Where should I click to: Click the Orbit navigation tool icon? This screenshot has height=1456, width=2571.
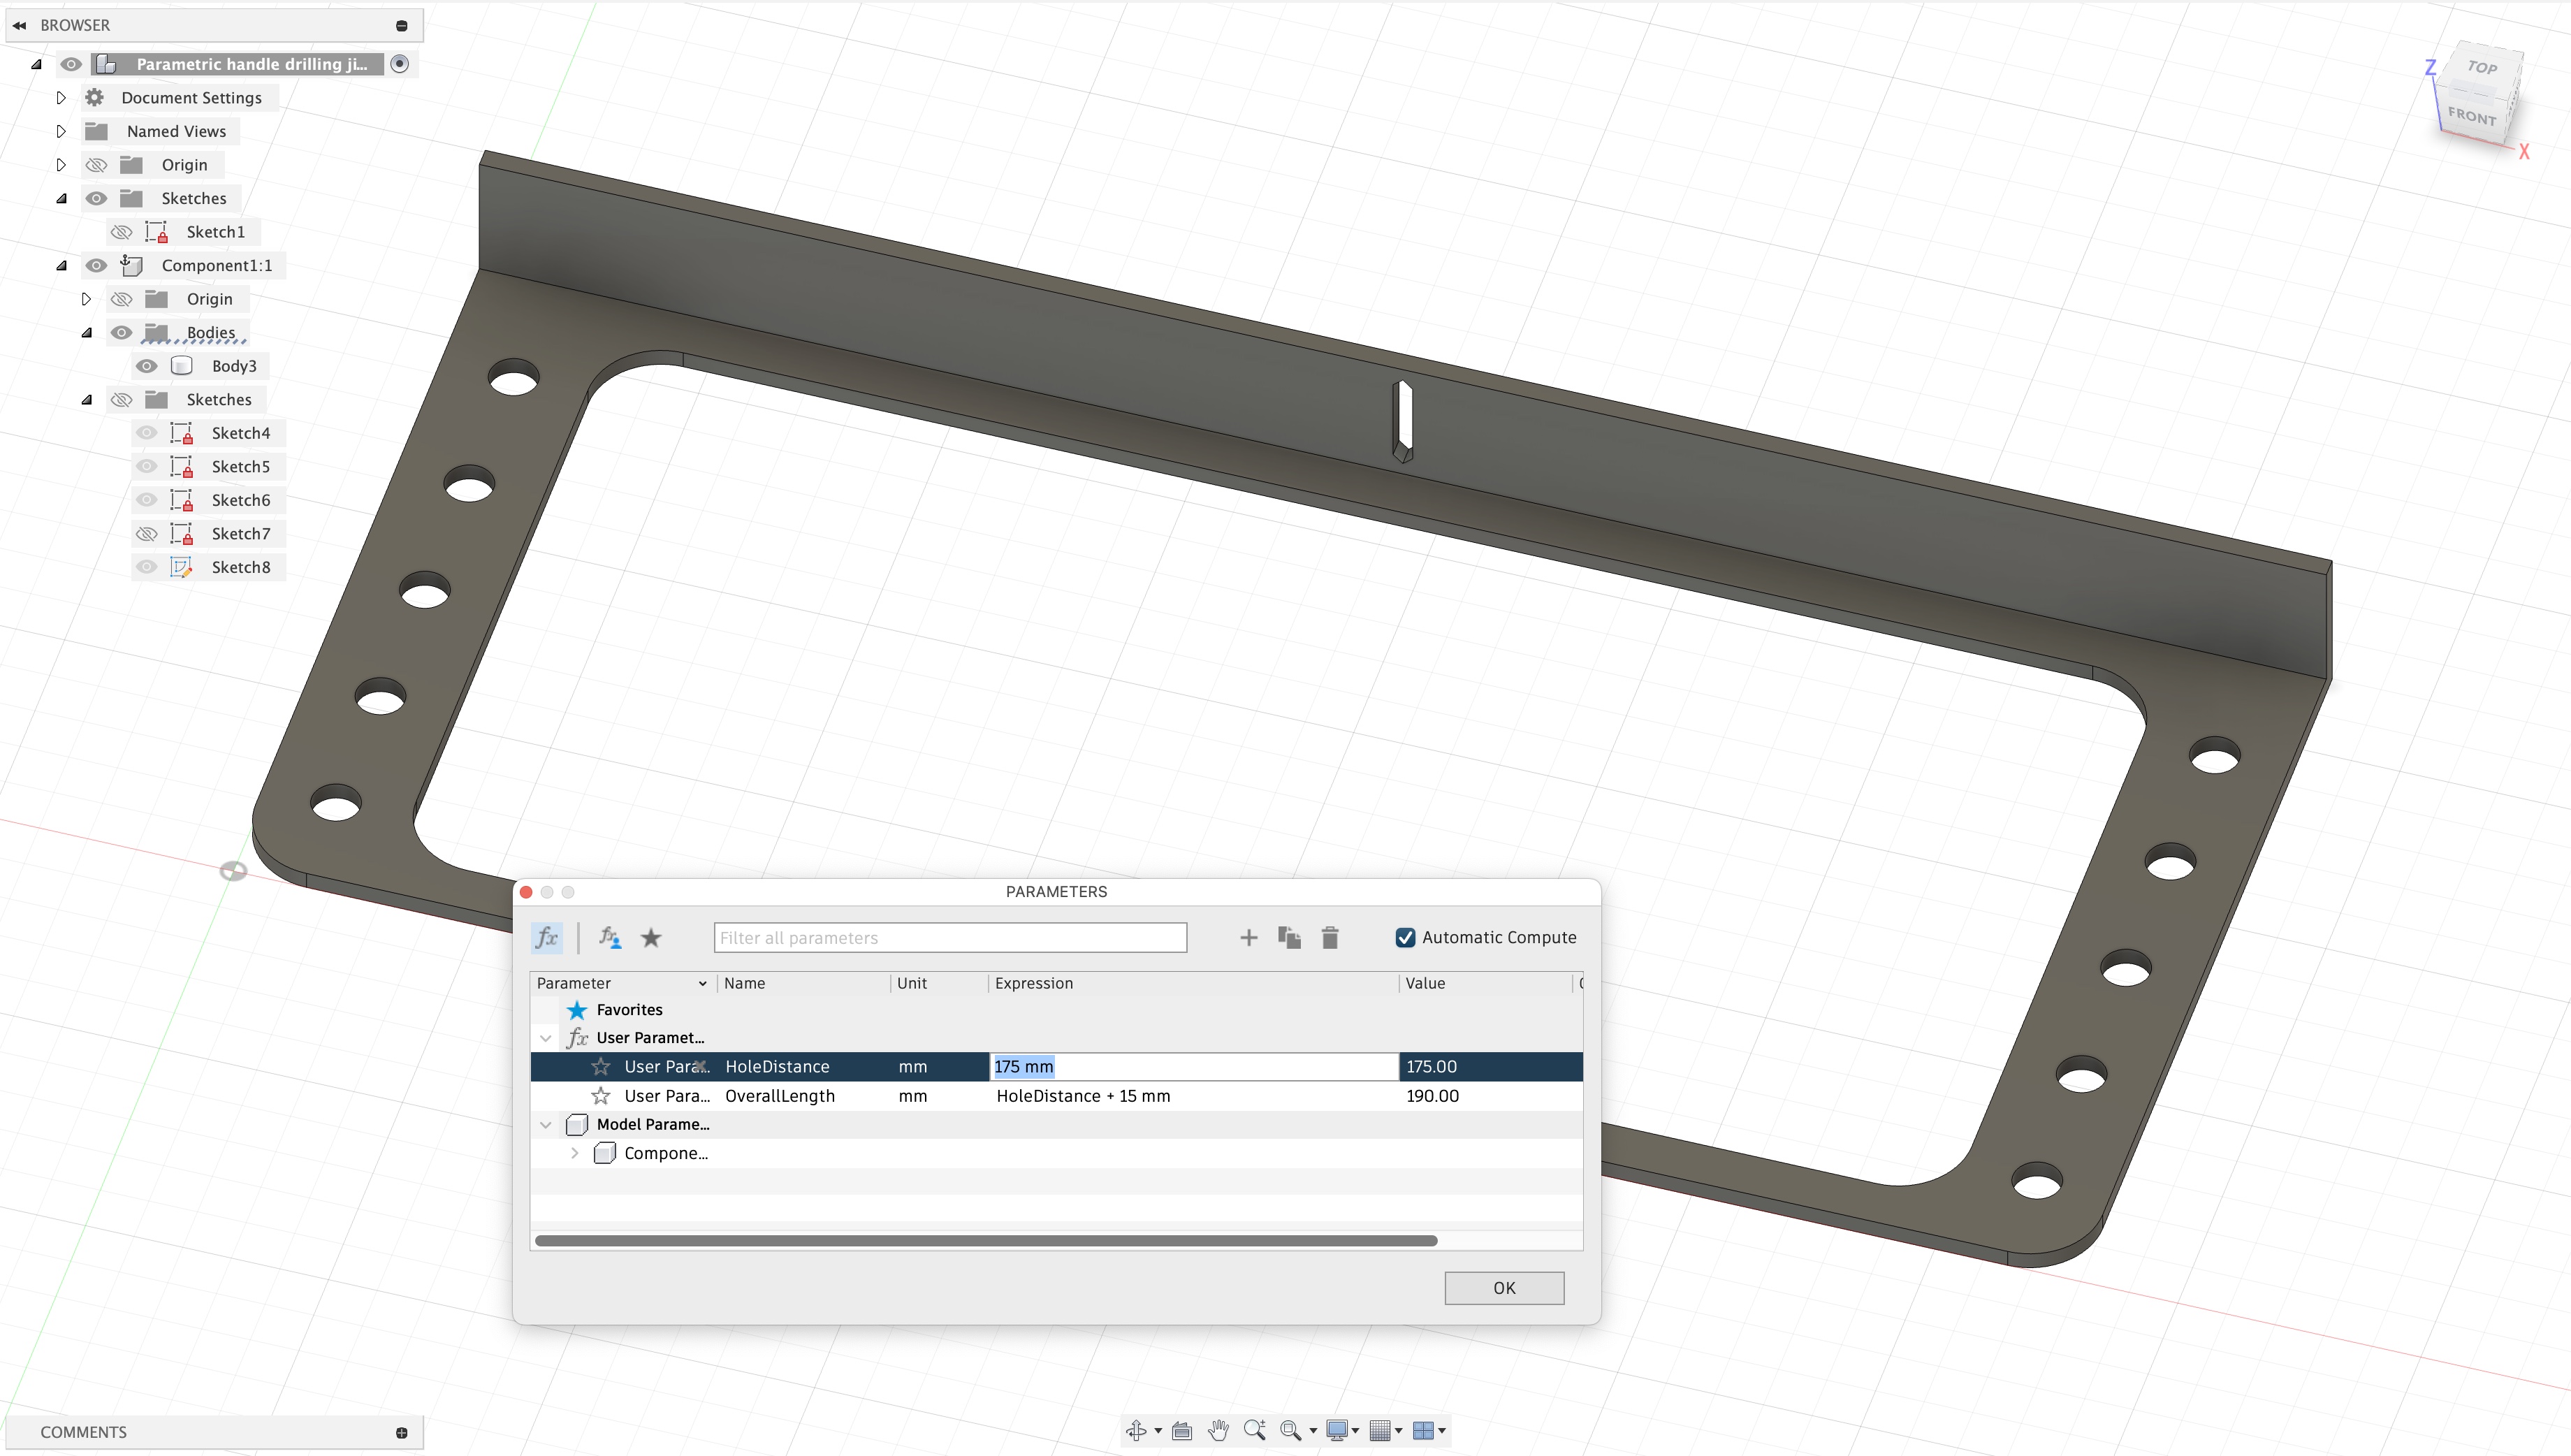click(1136, 1430)
